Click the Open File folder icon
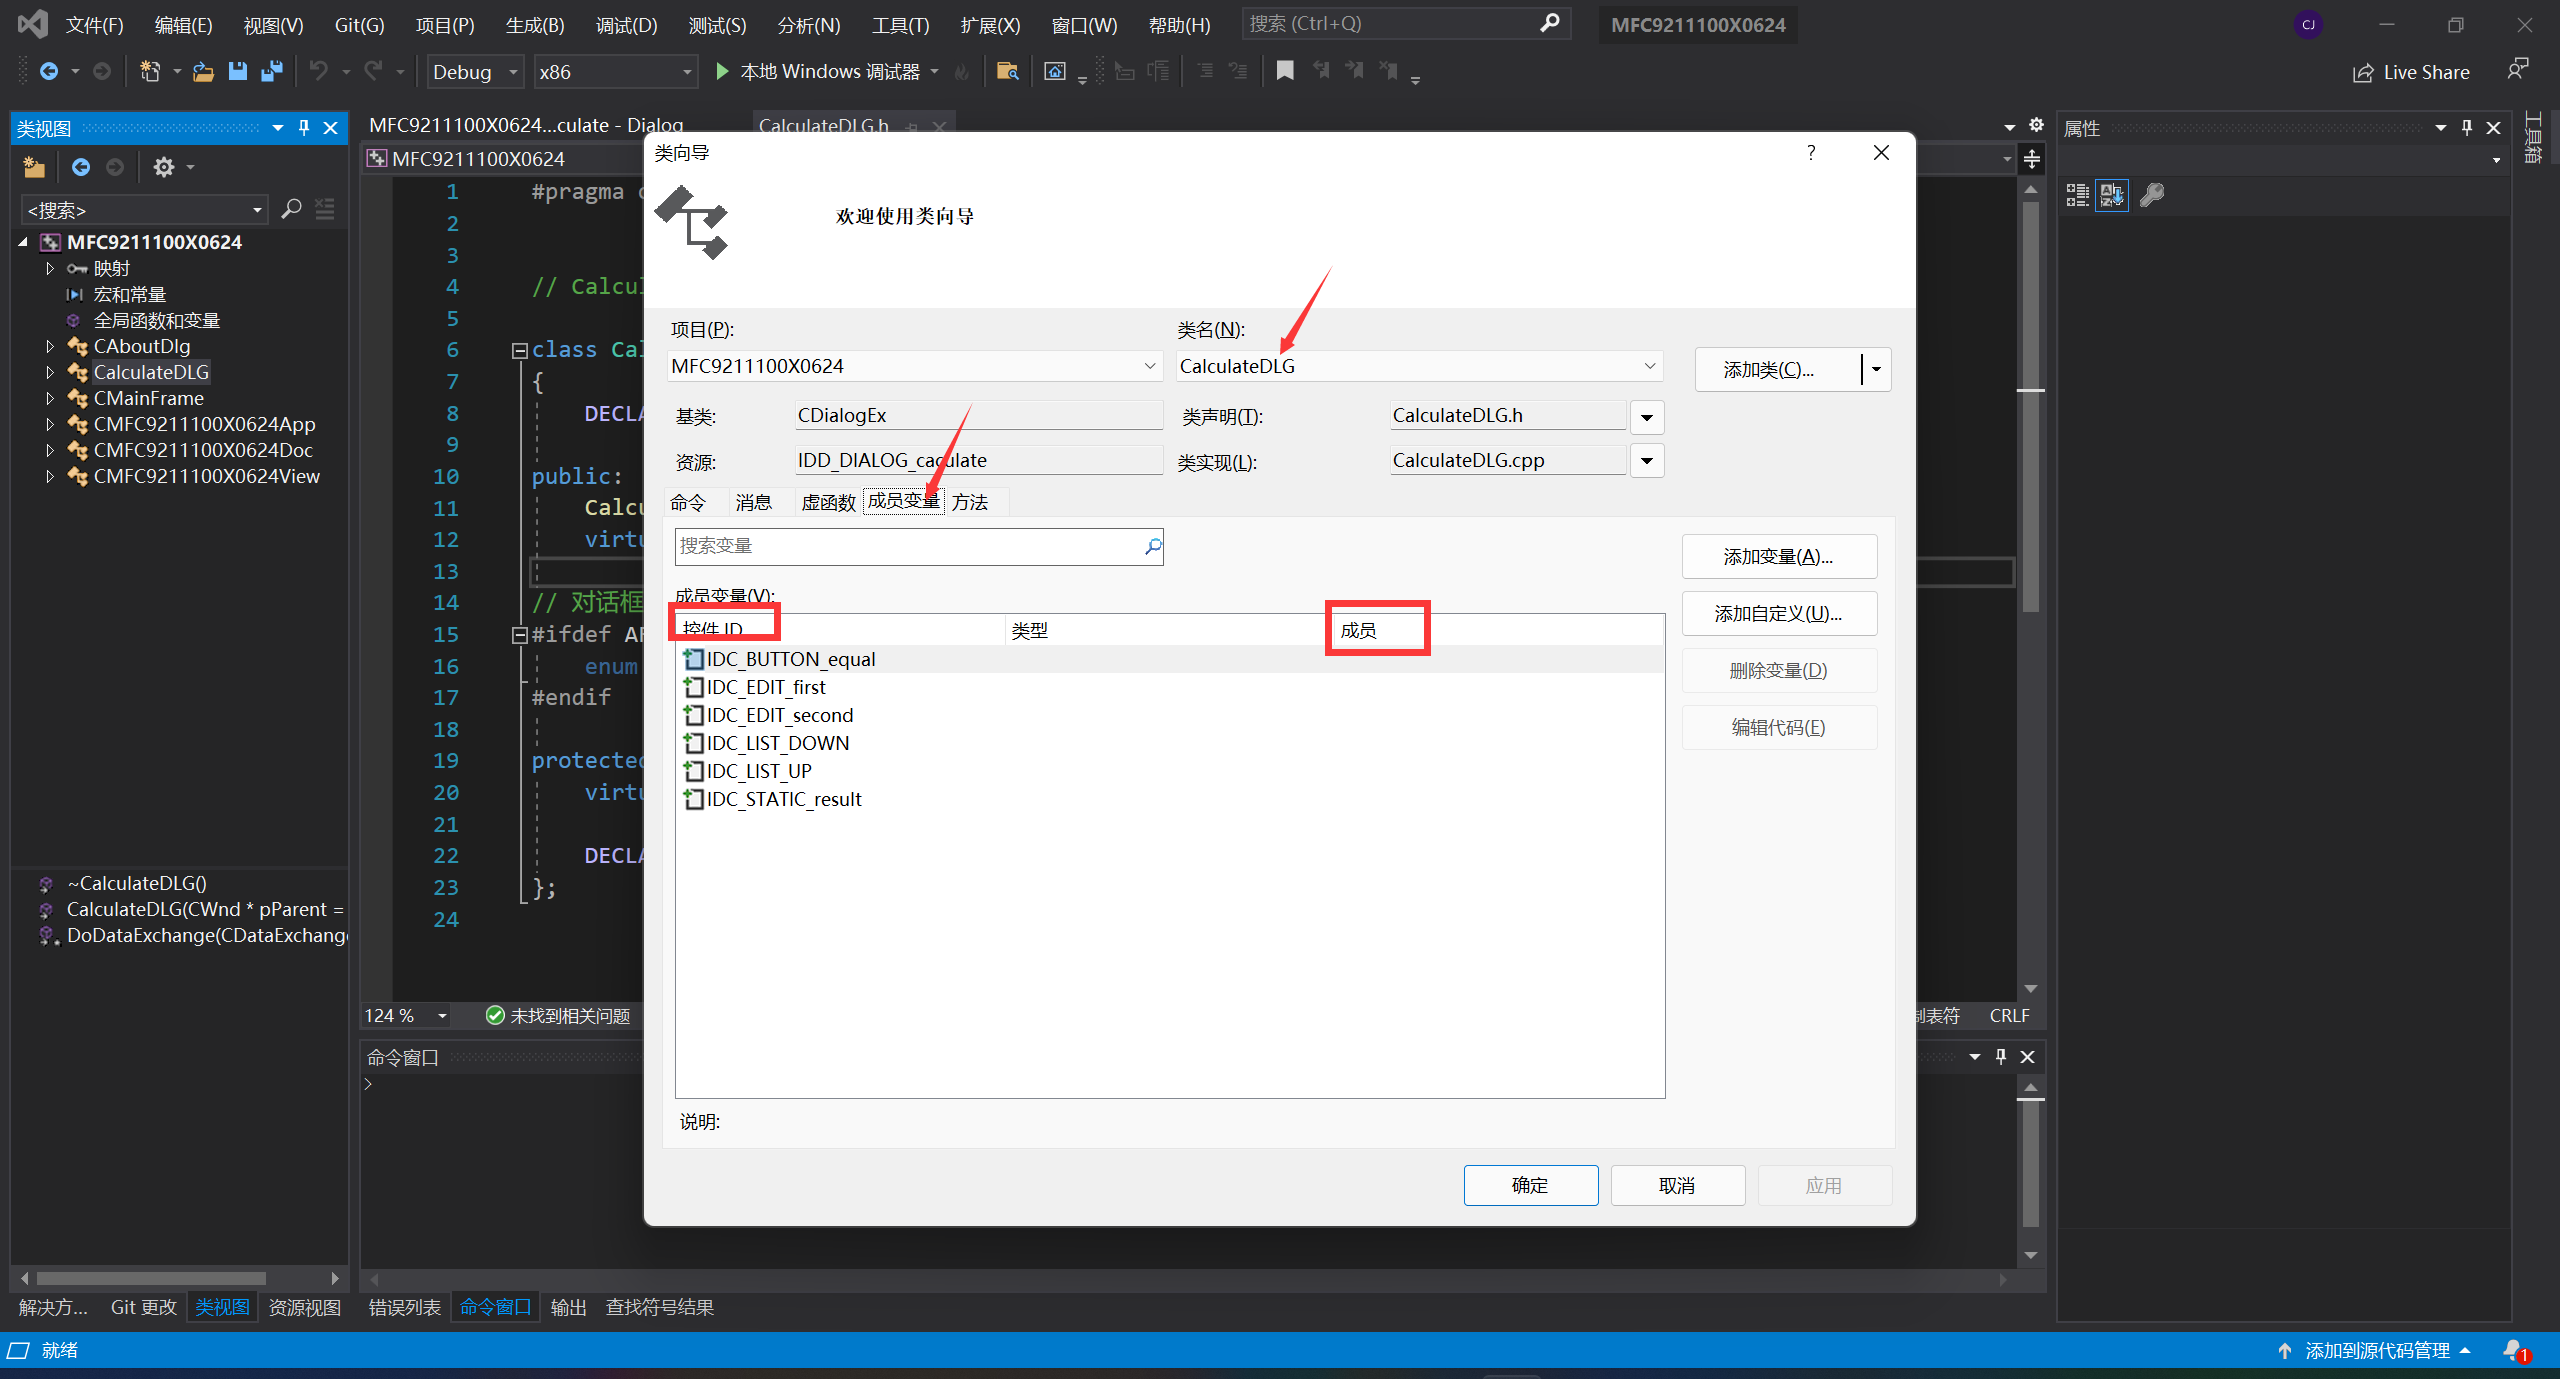This screenshot has width=2560, height=1379. [x=203, y=71]
